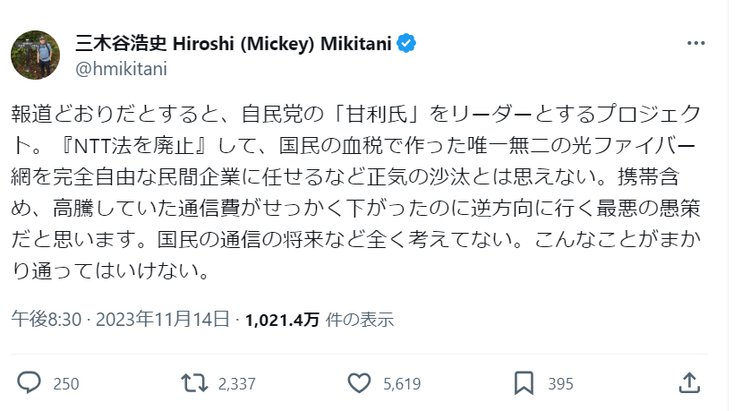
Task: Click the reply count 250
Action: click(66, 383)
